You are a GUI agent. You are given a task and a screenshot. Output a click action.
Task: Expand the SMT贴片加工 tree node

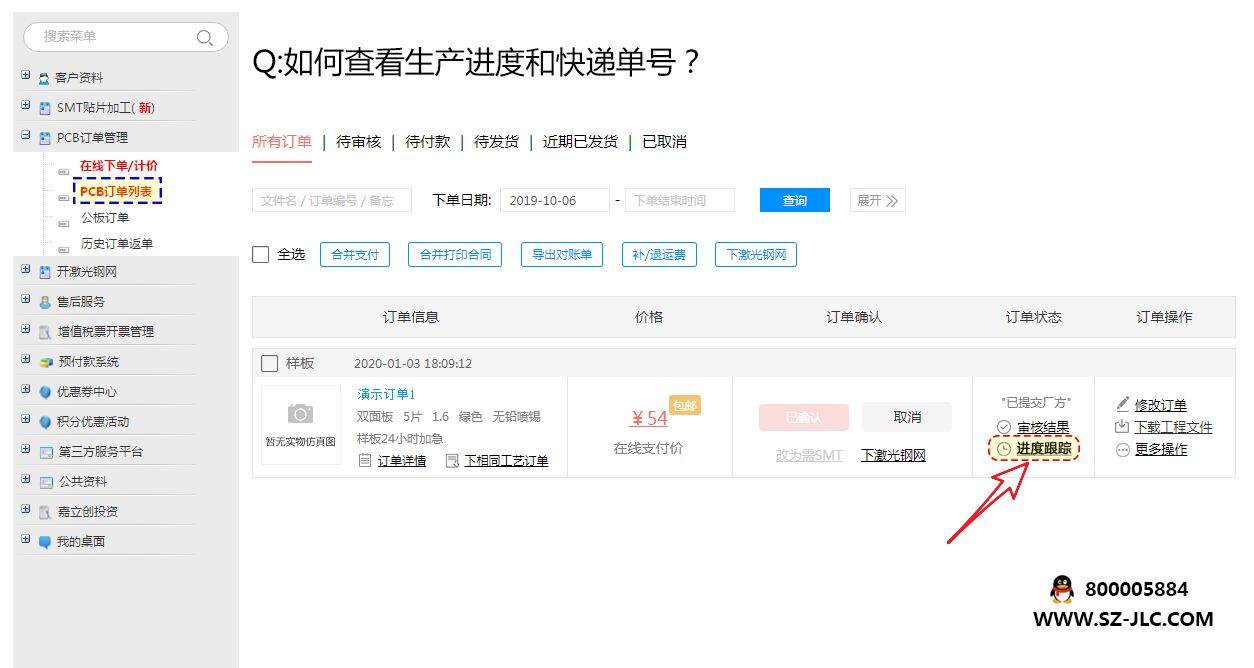point(26,105)
